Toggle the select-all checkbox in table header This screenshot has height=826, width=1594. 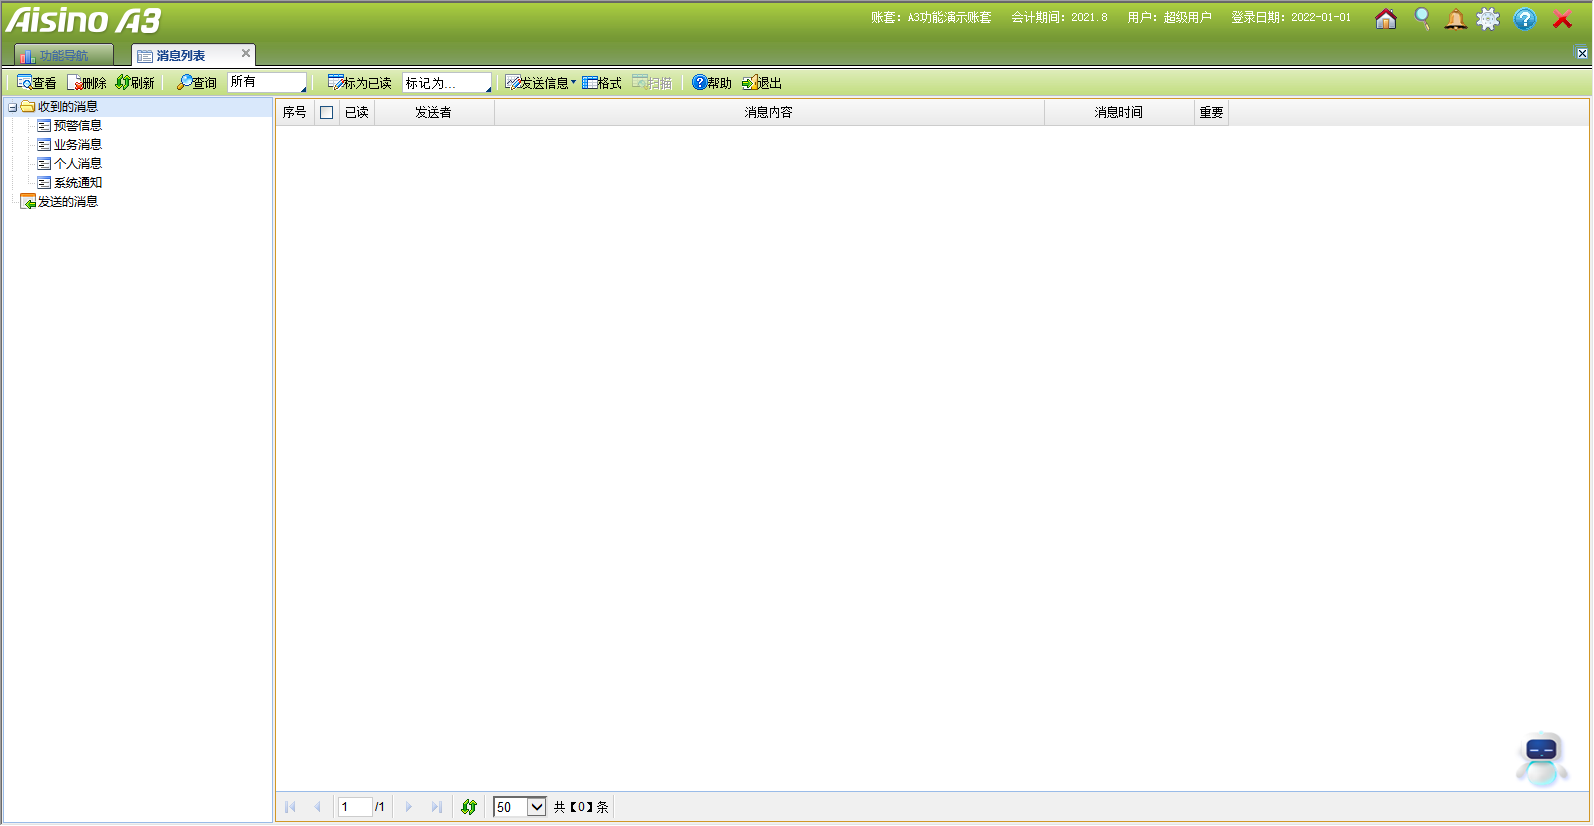coord(326,113)
